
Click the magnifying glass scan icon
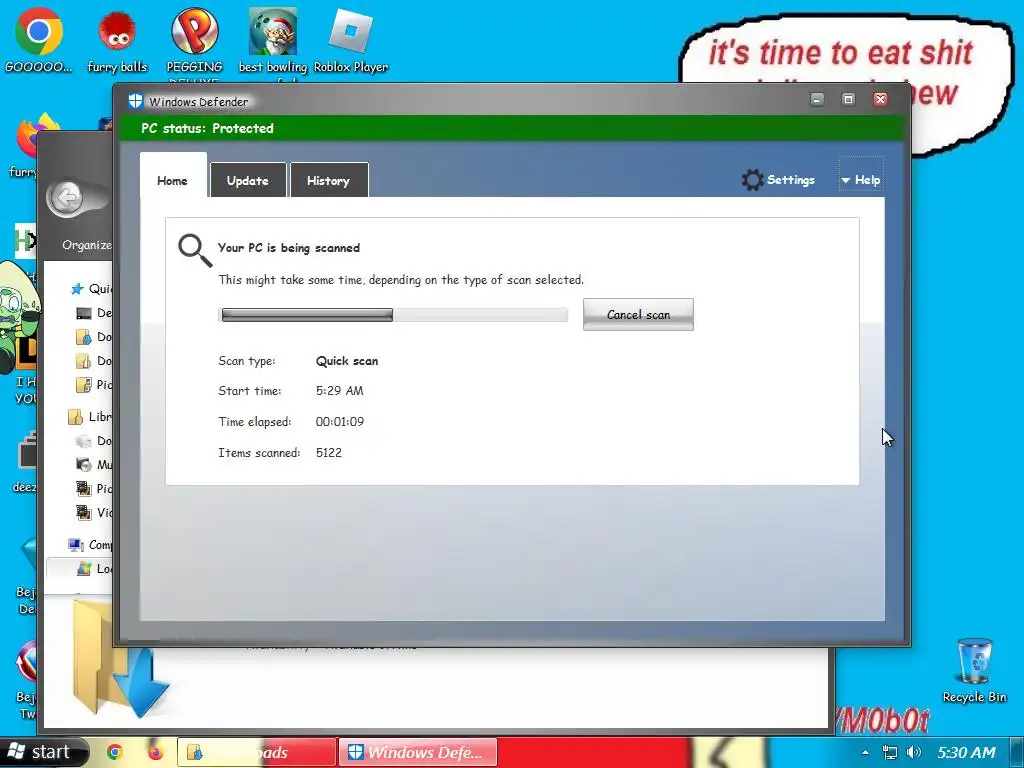click(x=195, y=251)
